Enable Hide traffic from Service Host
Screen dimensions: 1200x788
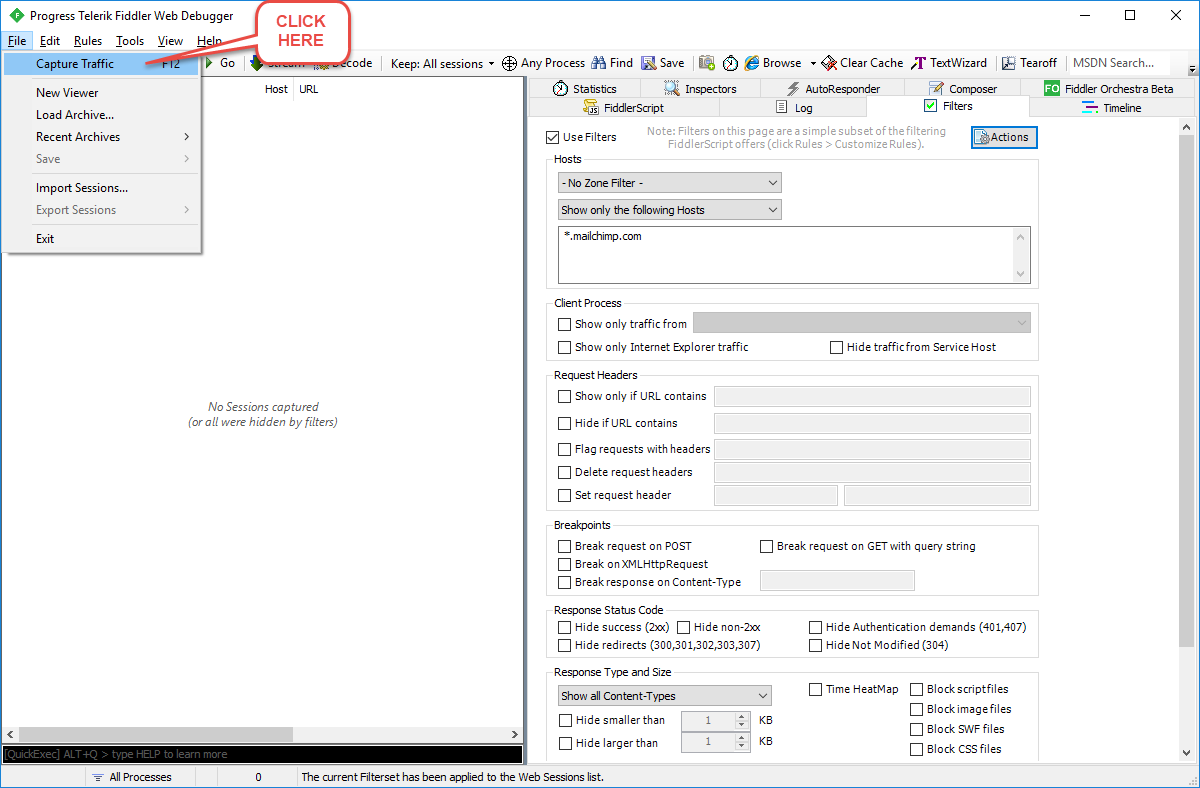pos(837,347)
